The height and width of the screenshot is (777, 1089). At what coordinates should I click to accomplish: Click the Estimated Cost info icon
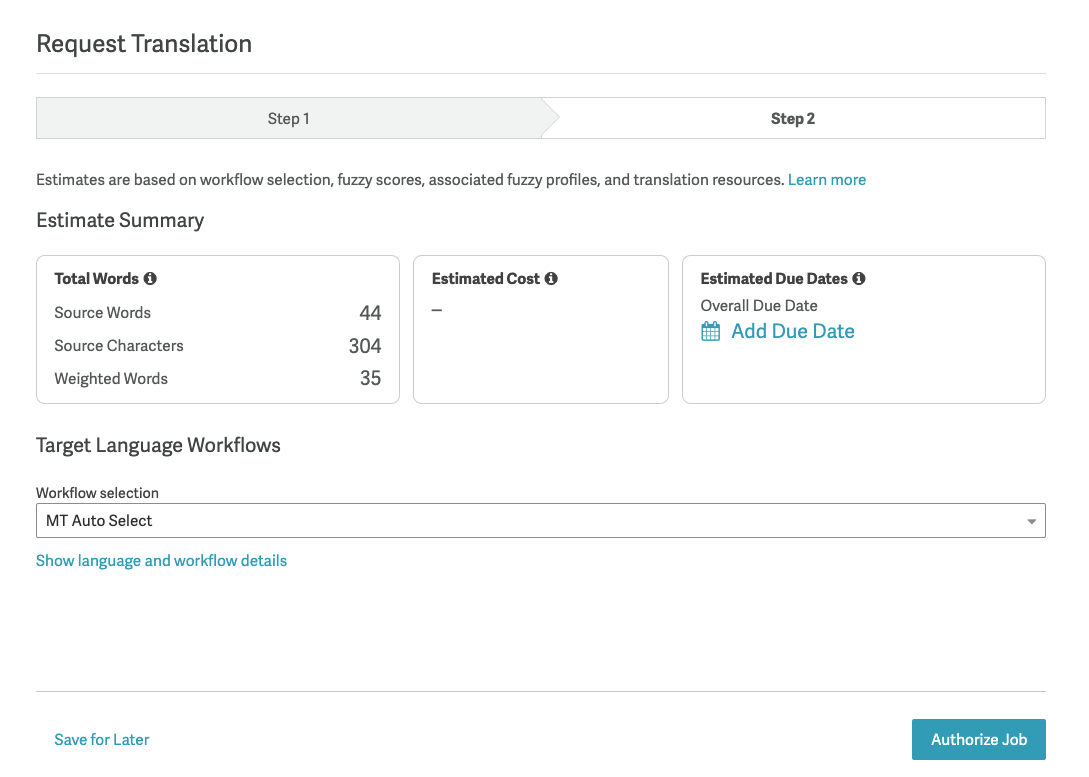point(551,279)
